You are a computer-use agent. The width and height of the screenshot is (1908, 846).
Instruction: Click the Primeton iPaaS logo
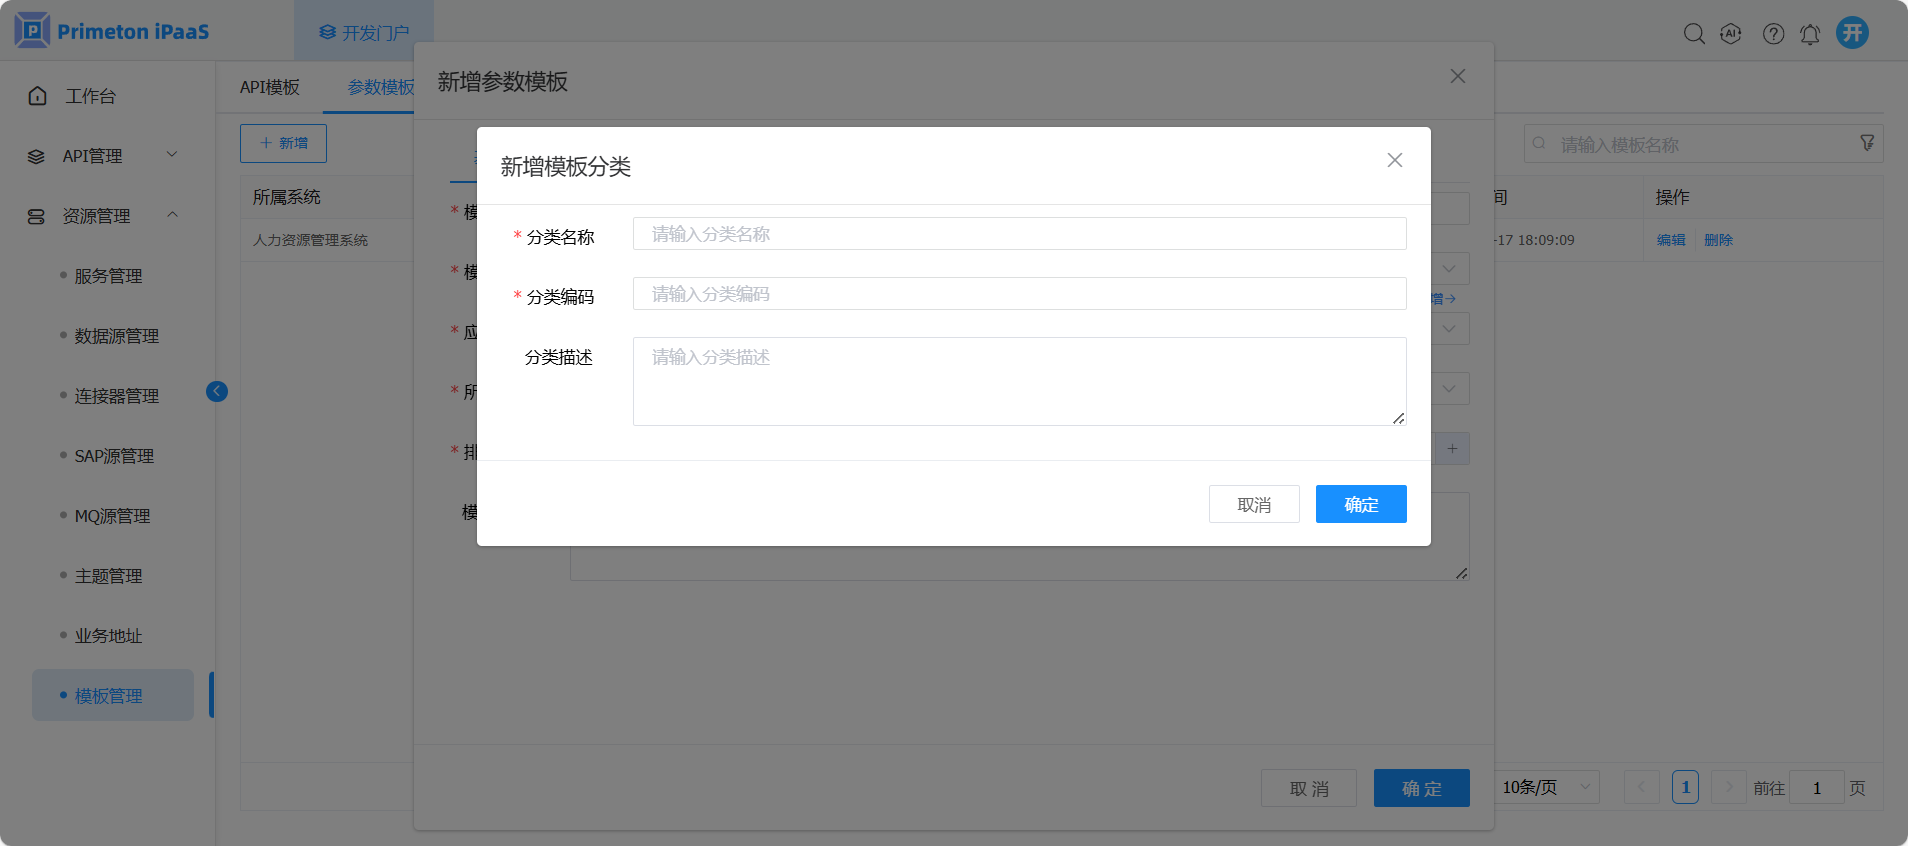click(112, 31)
